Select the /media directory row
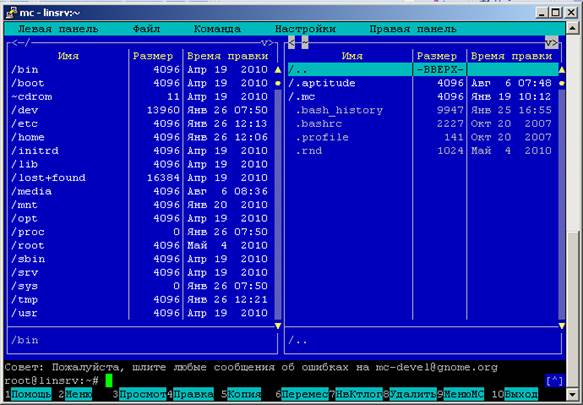Screen dimensions: 583x405 pyautogui.click(x=141, y=191)
